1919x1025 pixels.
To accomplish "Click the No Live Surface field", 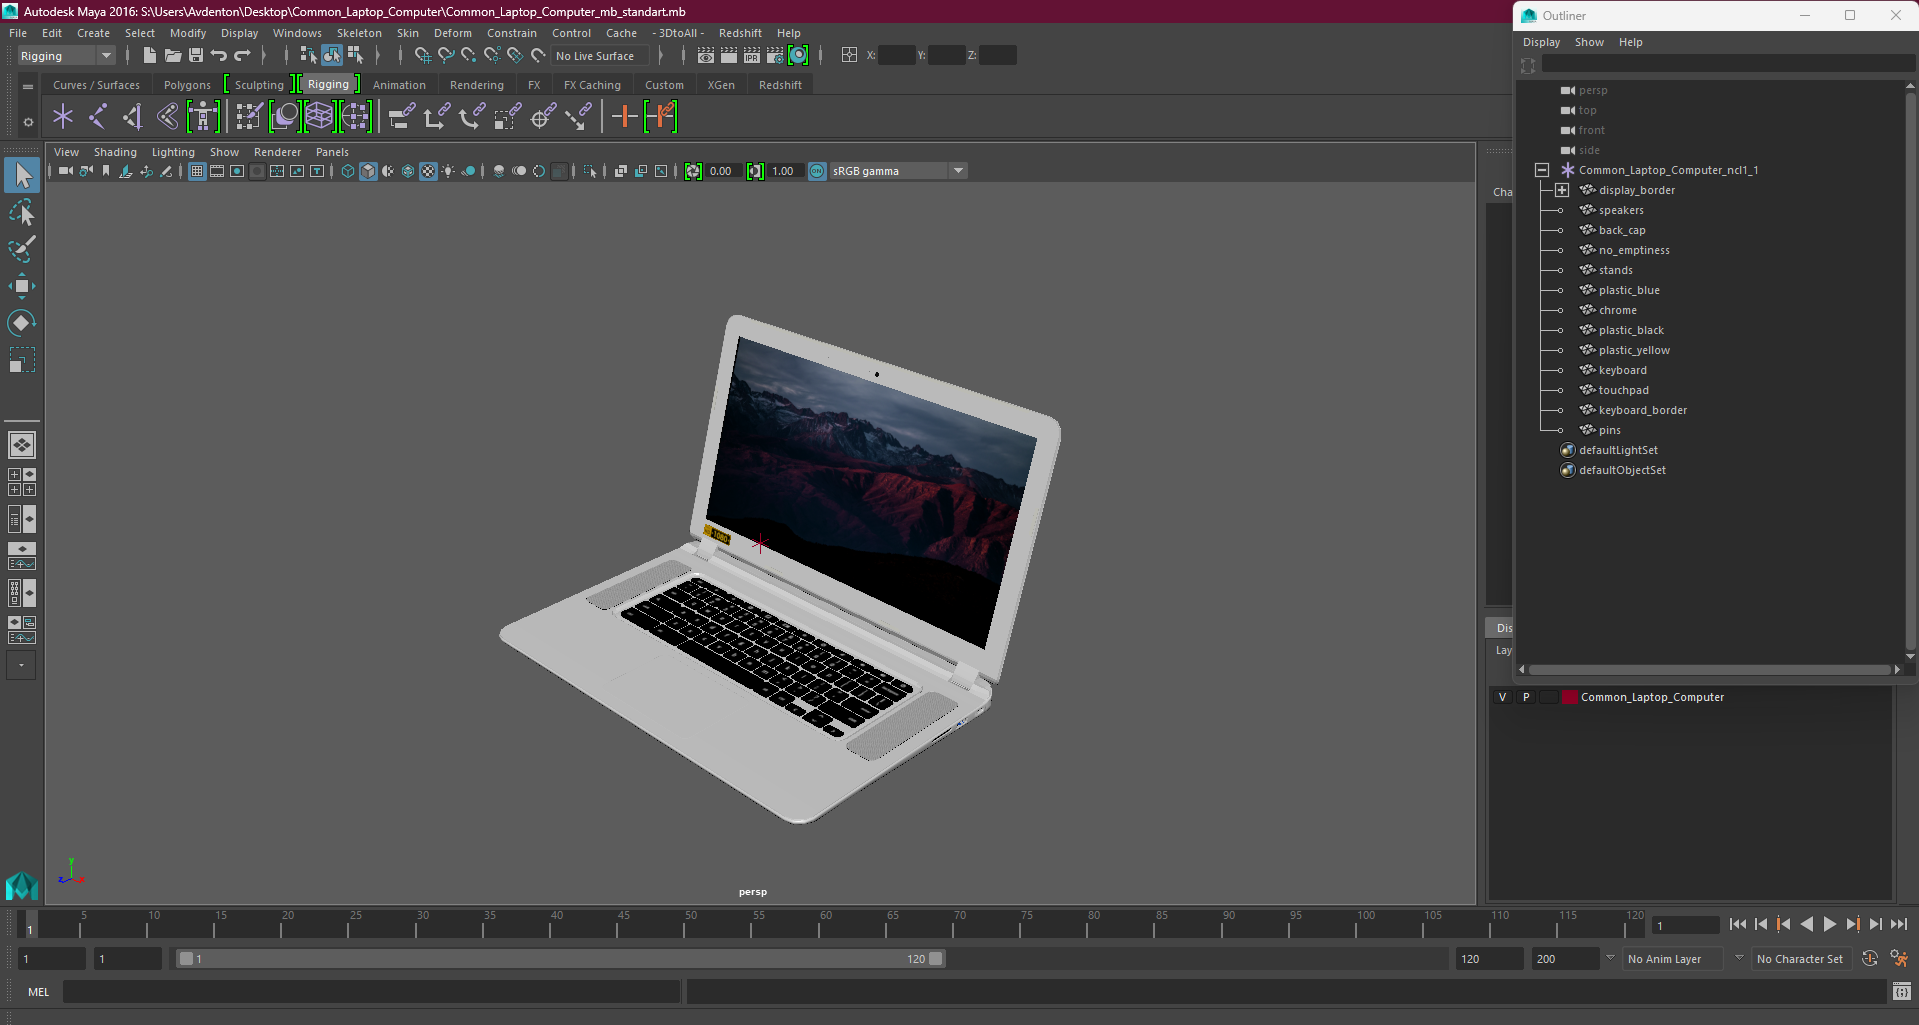I will (x=600, y=57).
